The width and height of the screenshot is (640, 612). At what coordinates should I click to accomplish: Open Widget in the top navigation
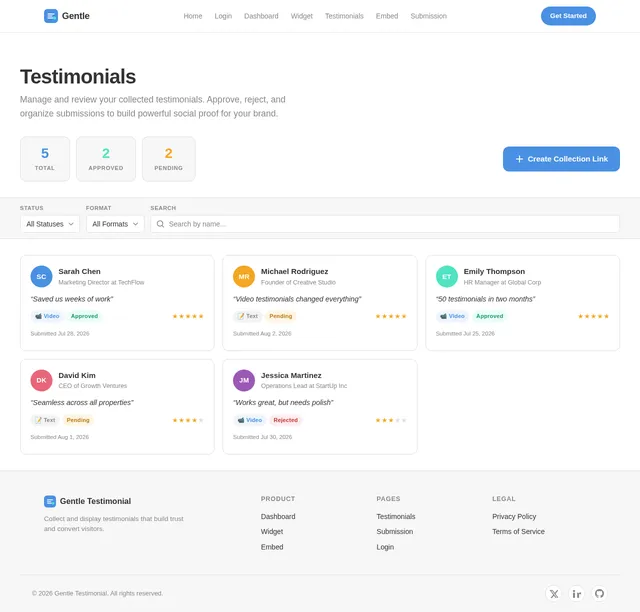click(x=302, y=16)
